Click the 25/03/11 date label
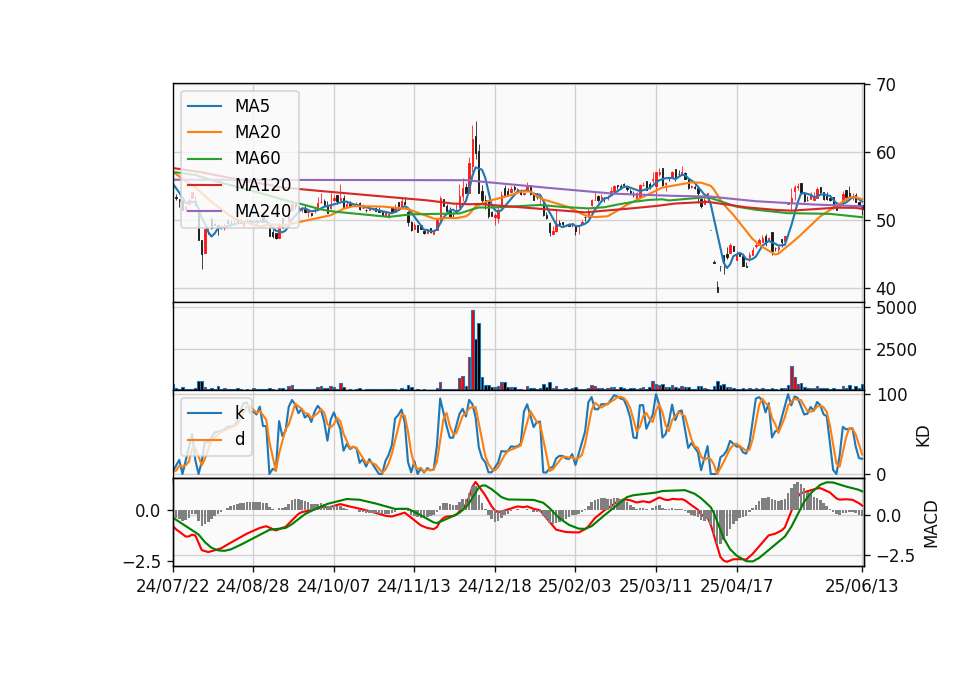 click(656, 586)
